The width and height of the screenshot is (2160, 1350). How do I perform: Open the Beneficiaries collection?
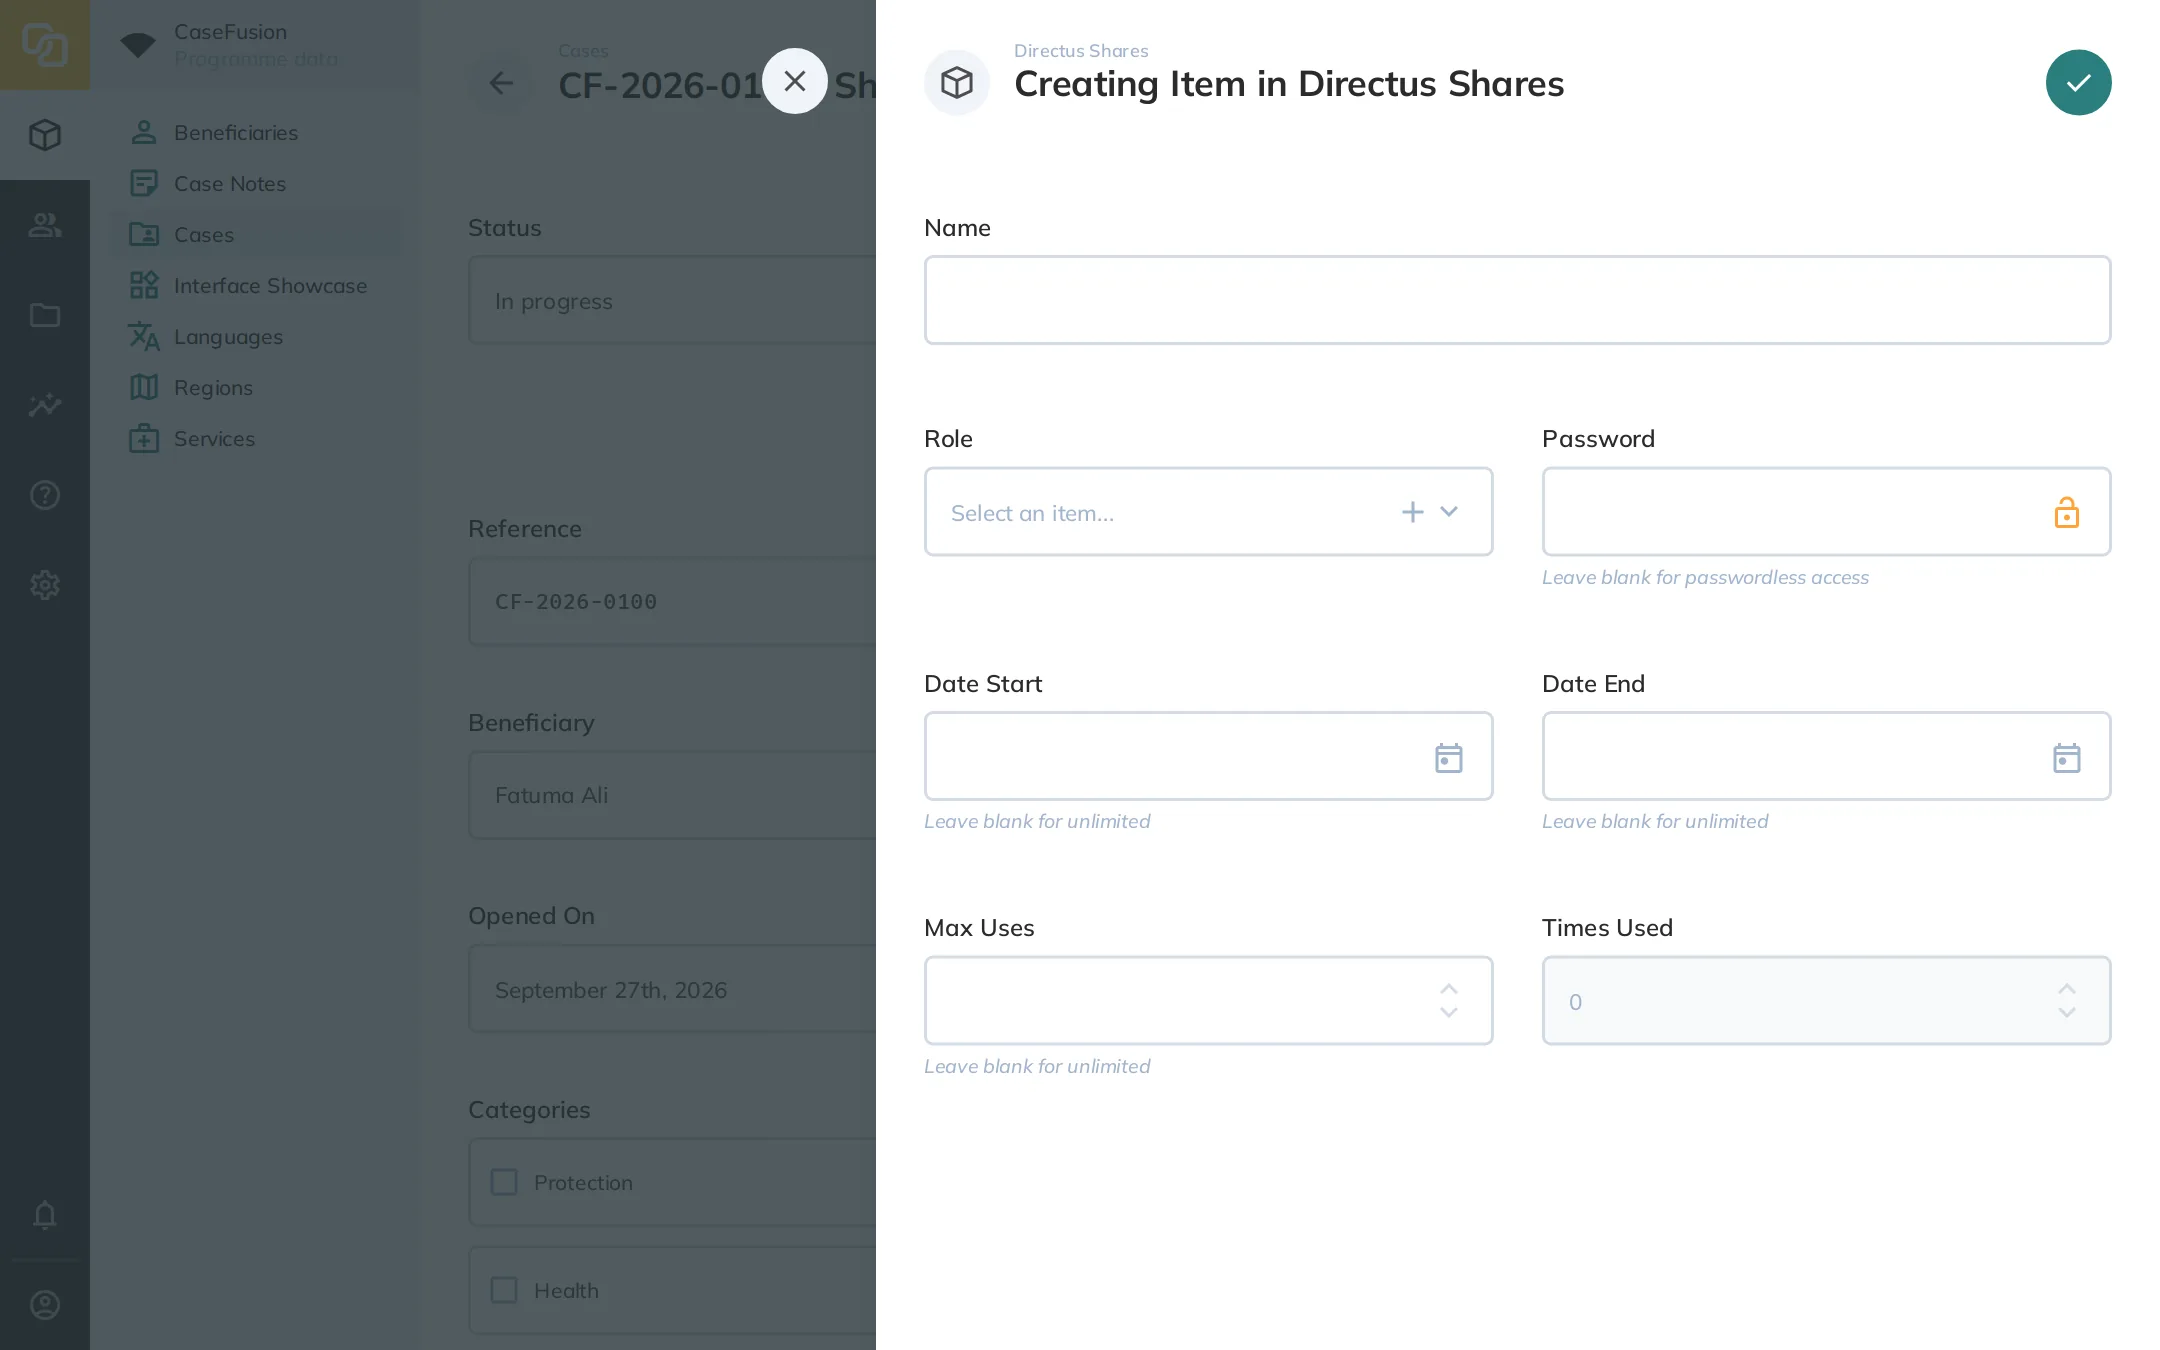(256, 132)
